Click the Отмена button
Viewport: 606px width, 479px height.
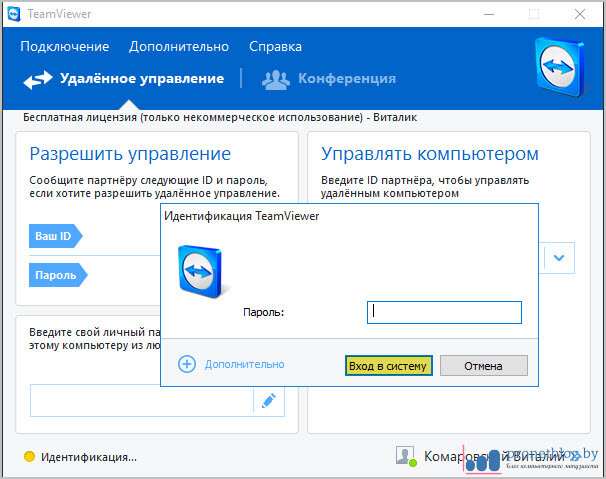point(483,366)
